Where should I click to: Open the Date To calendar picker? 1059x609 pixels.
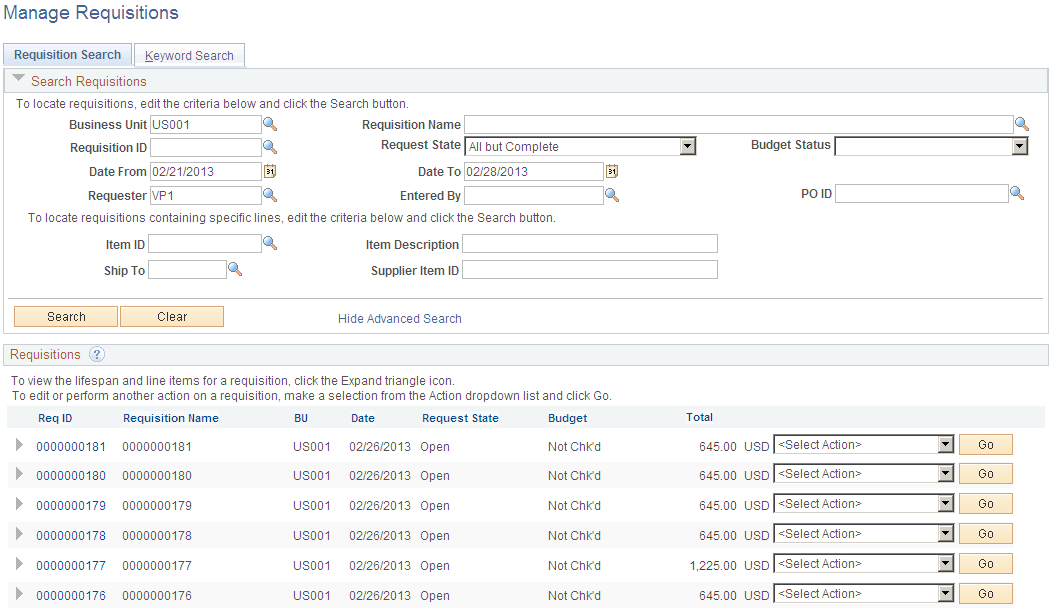click(611, 171)
